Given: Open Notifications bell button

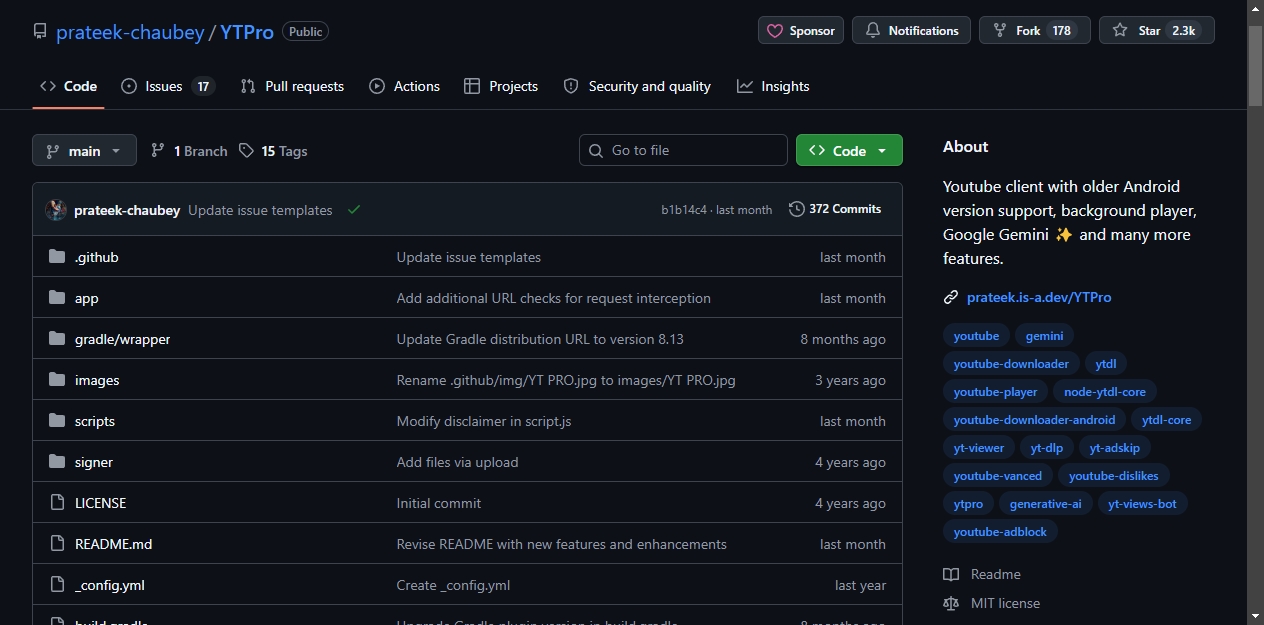Looking at the screenshot, I should coord(911,31).
